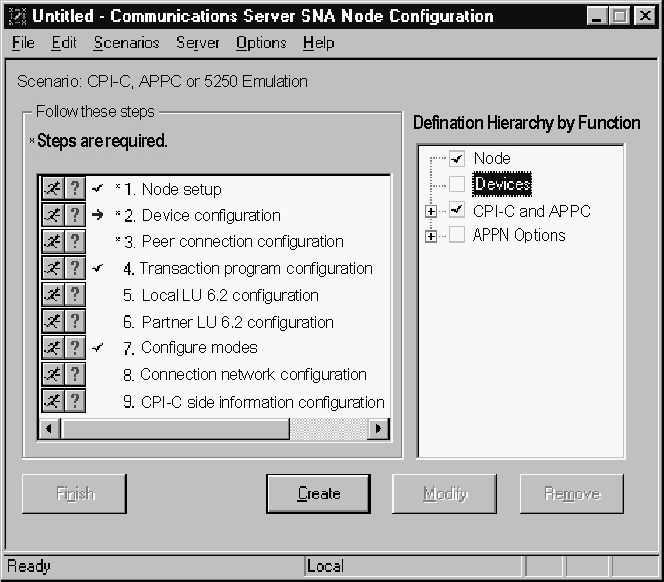Select the Devices item in hierarchy tree

point(502,184)
